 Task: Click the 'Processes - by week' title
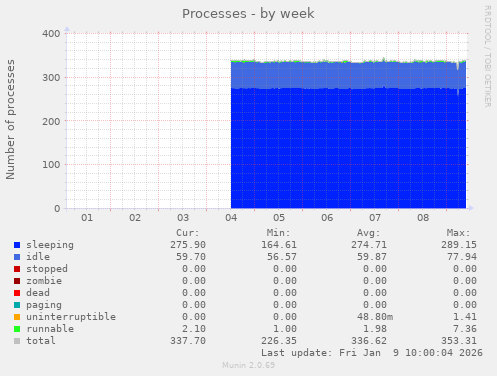(248, 14)
